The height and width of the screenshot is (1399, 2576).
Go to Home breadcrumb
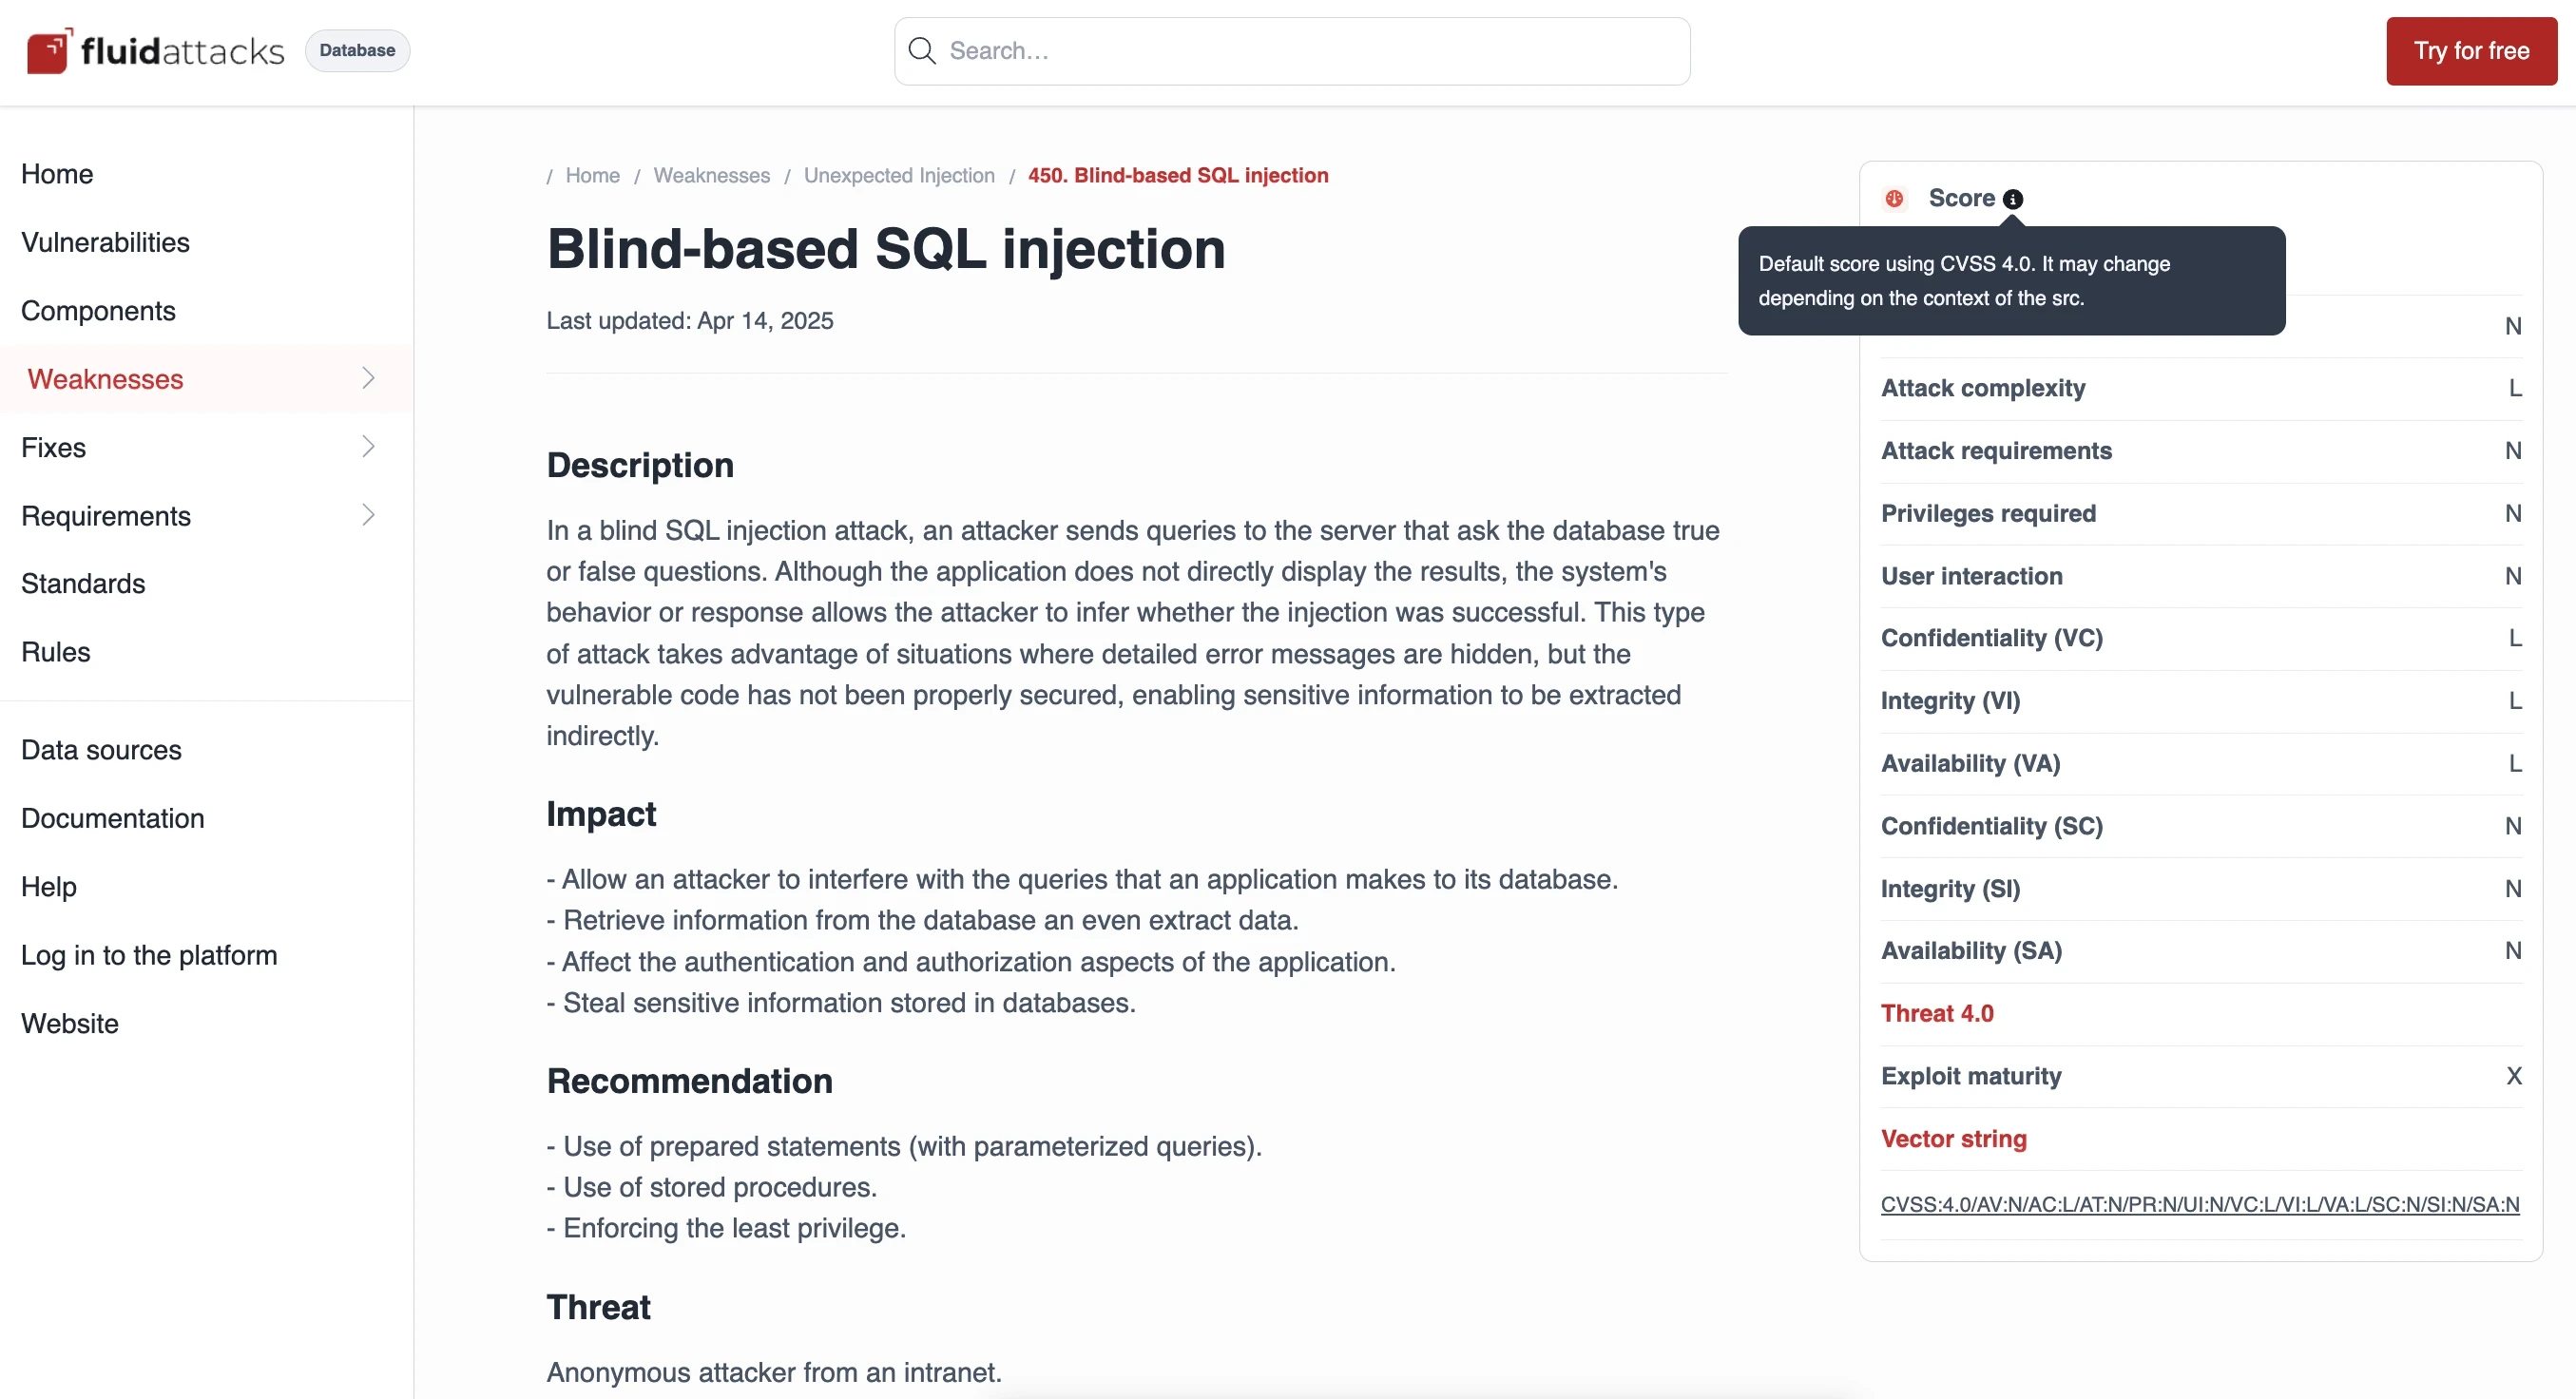click(593, 175)
